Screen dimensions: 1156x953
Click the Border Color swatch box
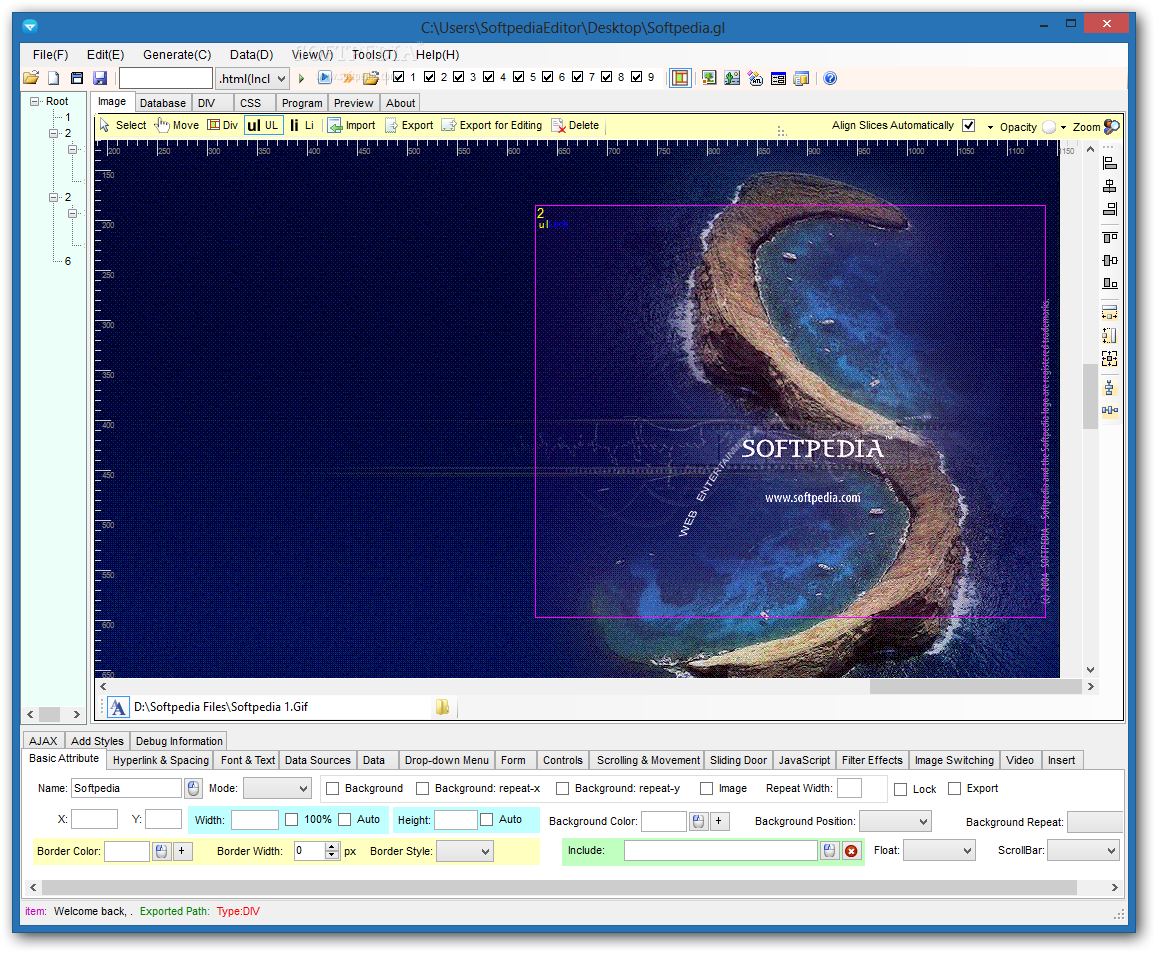pos(127,851)
